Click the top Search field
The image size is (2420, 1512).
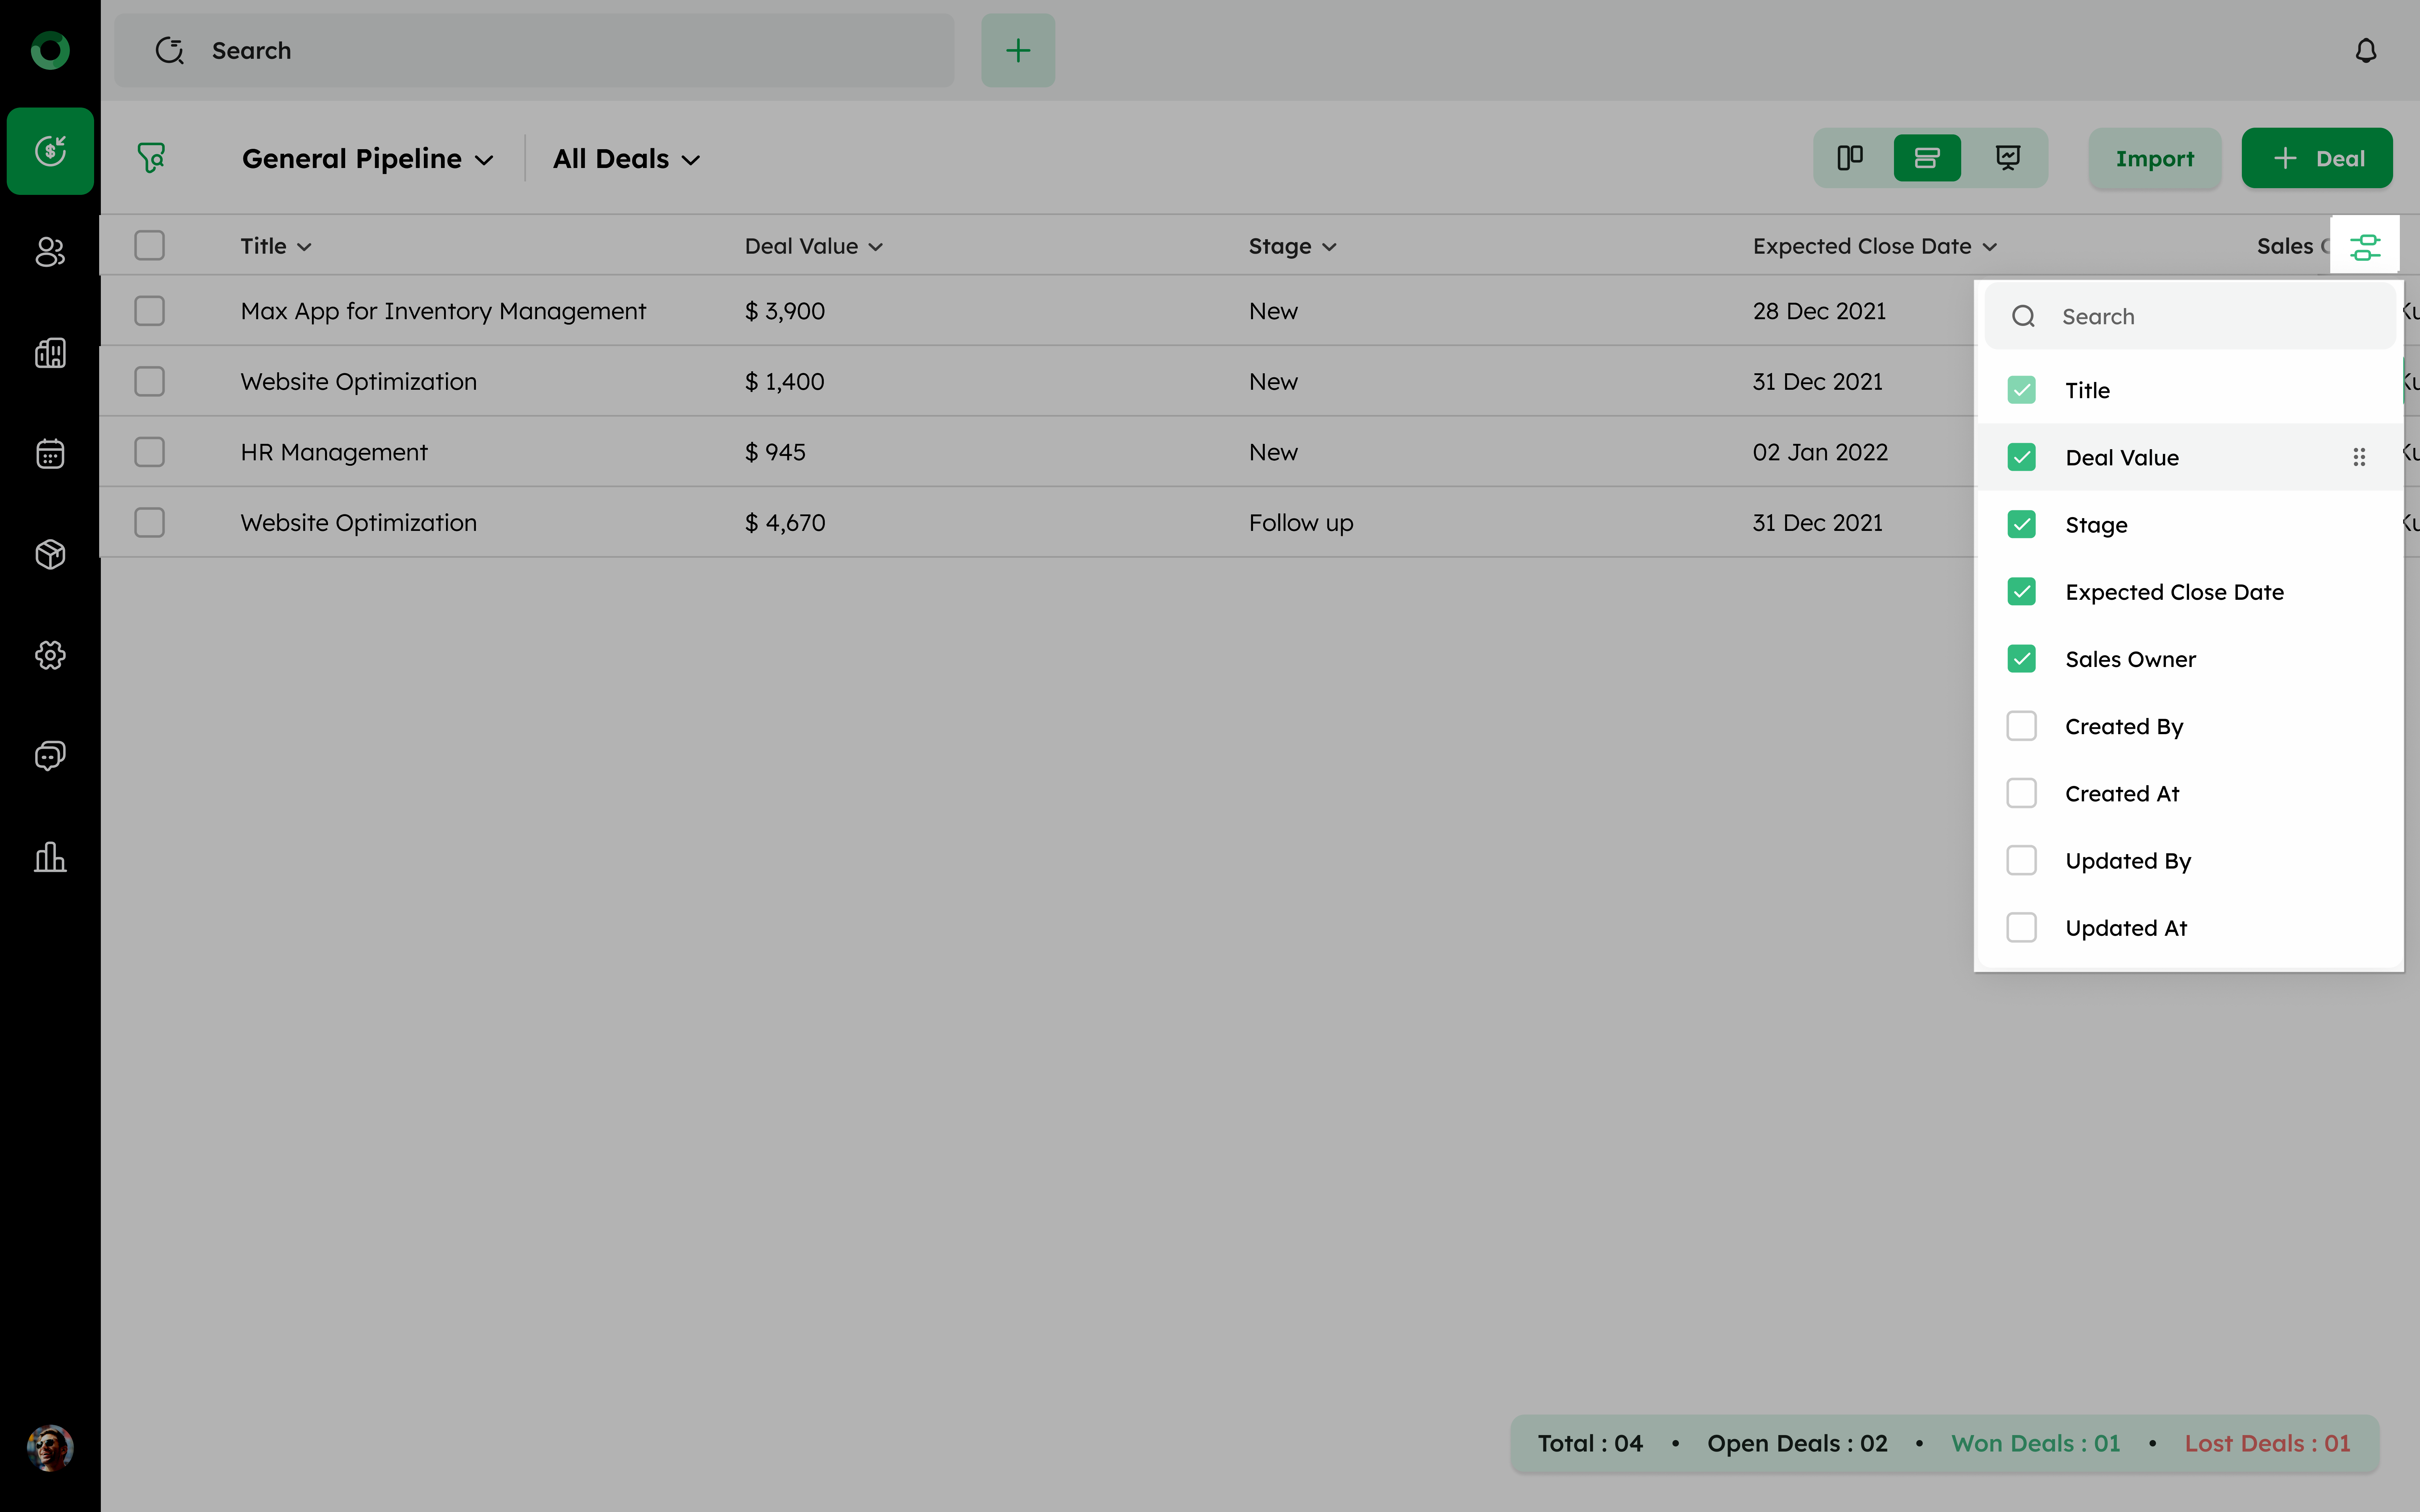[534, 50]
